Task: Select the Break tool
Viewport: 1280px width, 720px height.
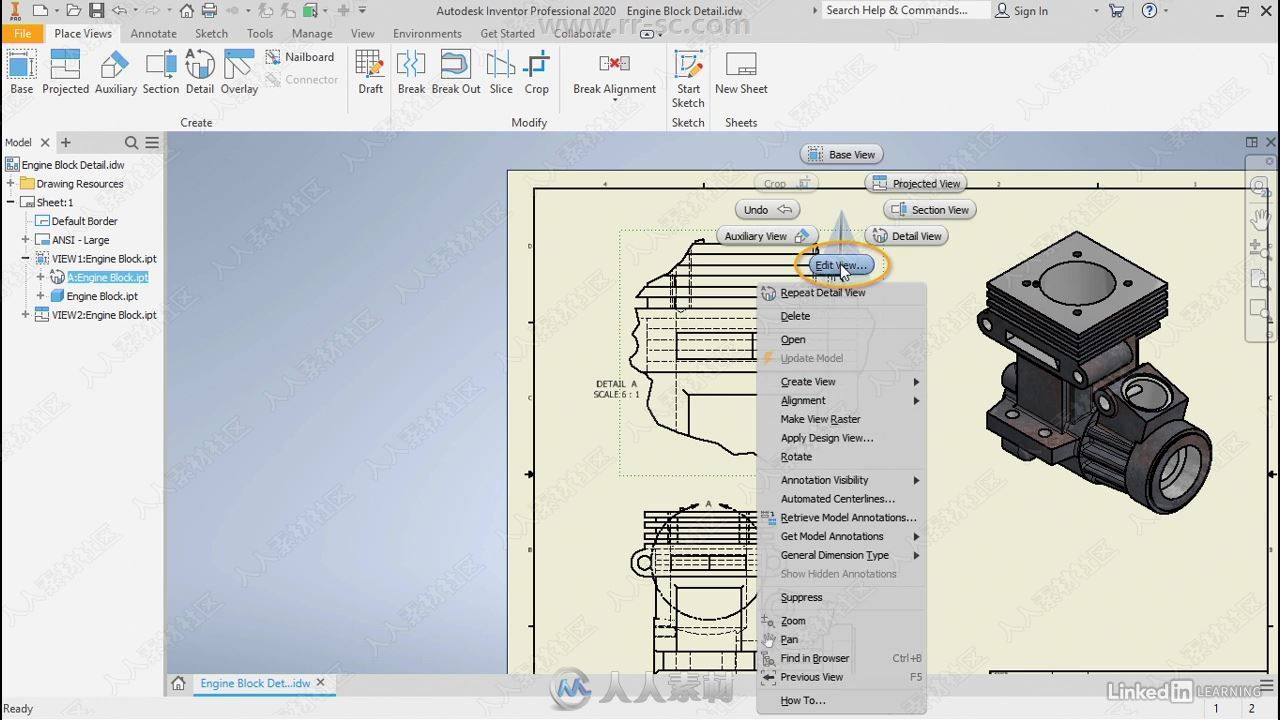Action: (x=411, y=73)
